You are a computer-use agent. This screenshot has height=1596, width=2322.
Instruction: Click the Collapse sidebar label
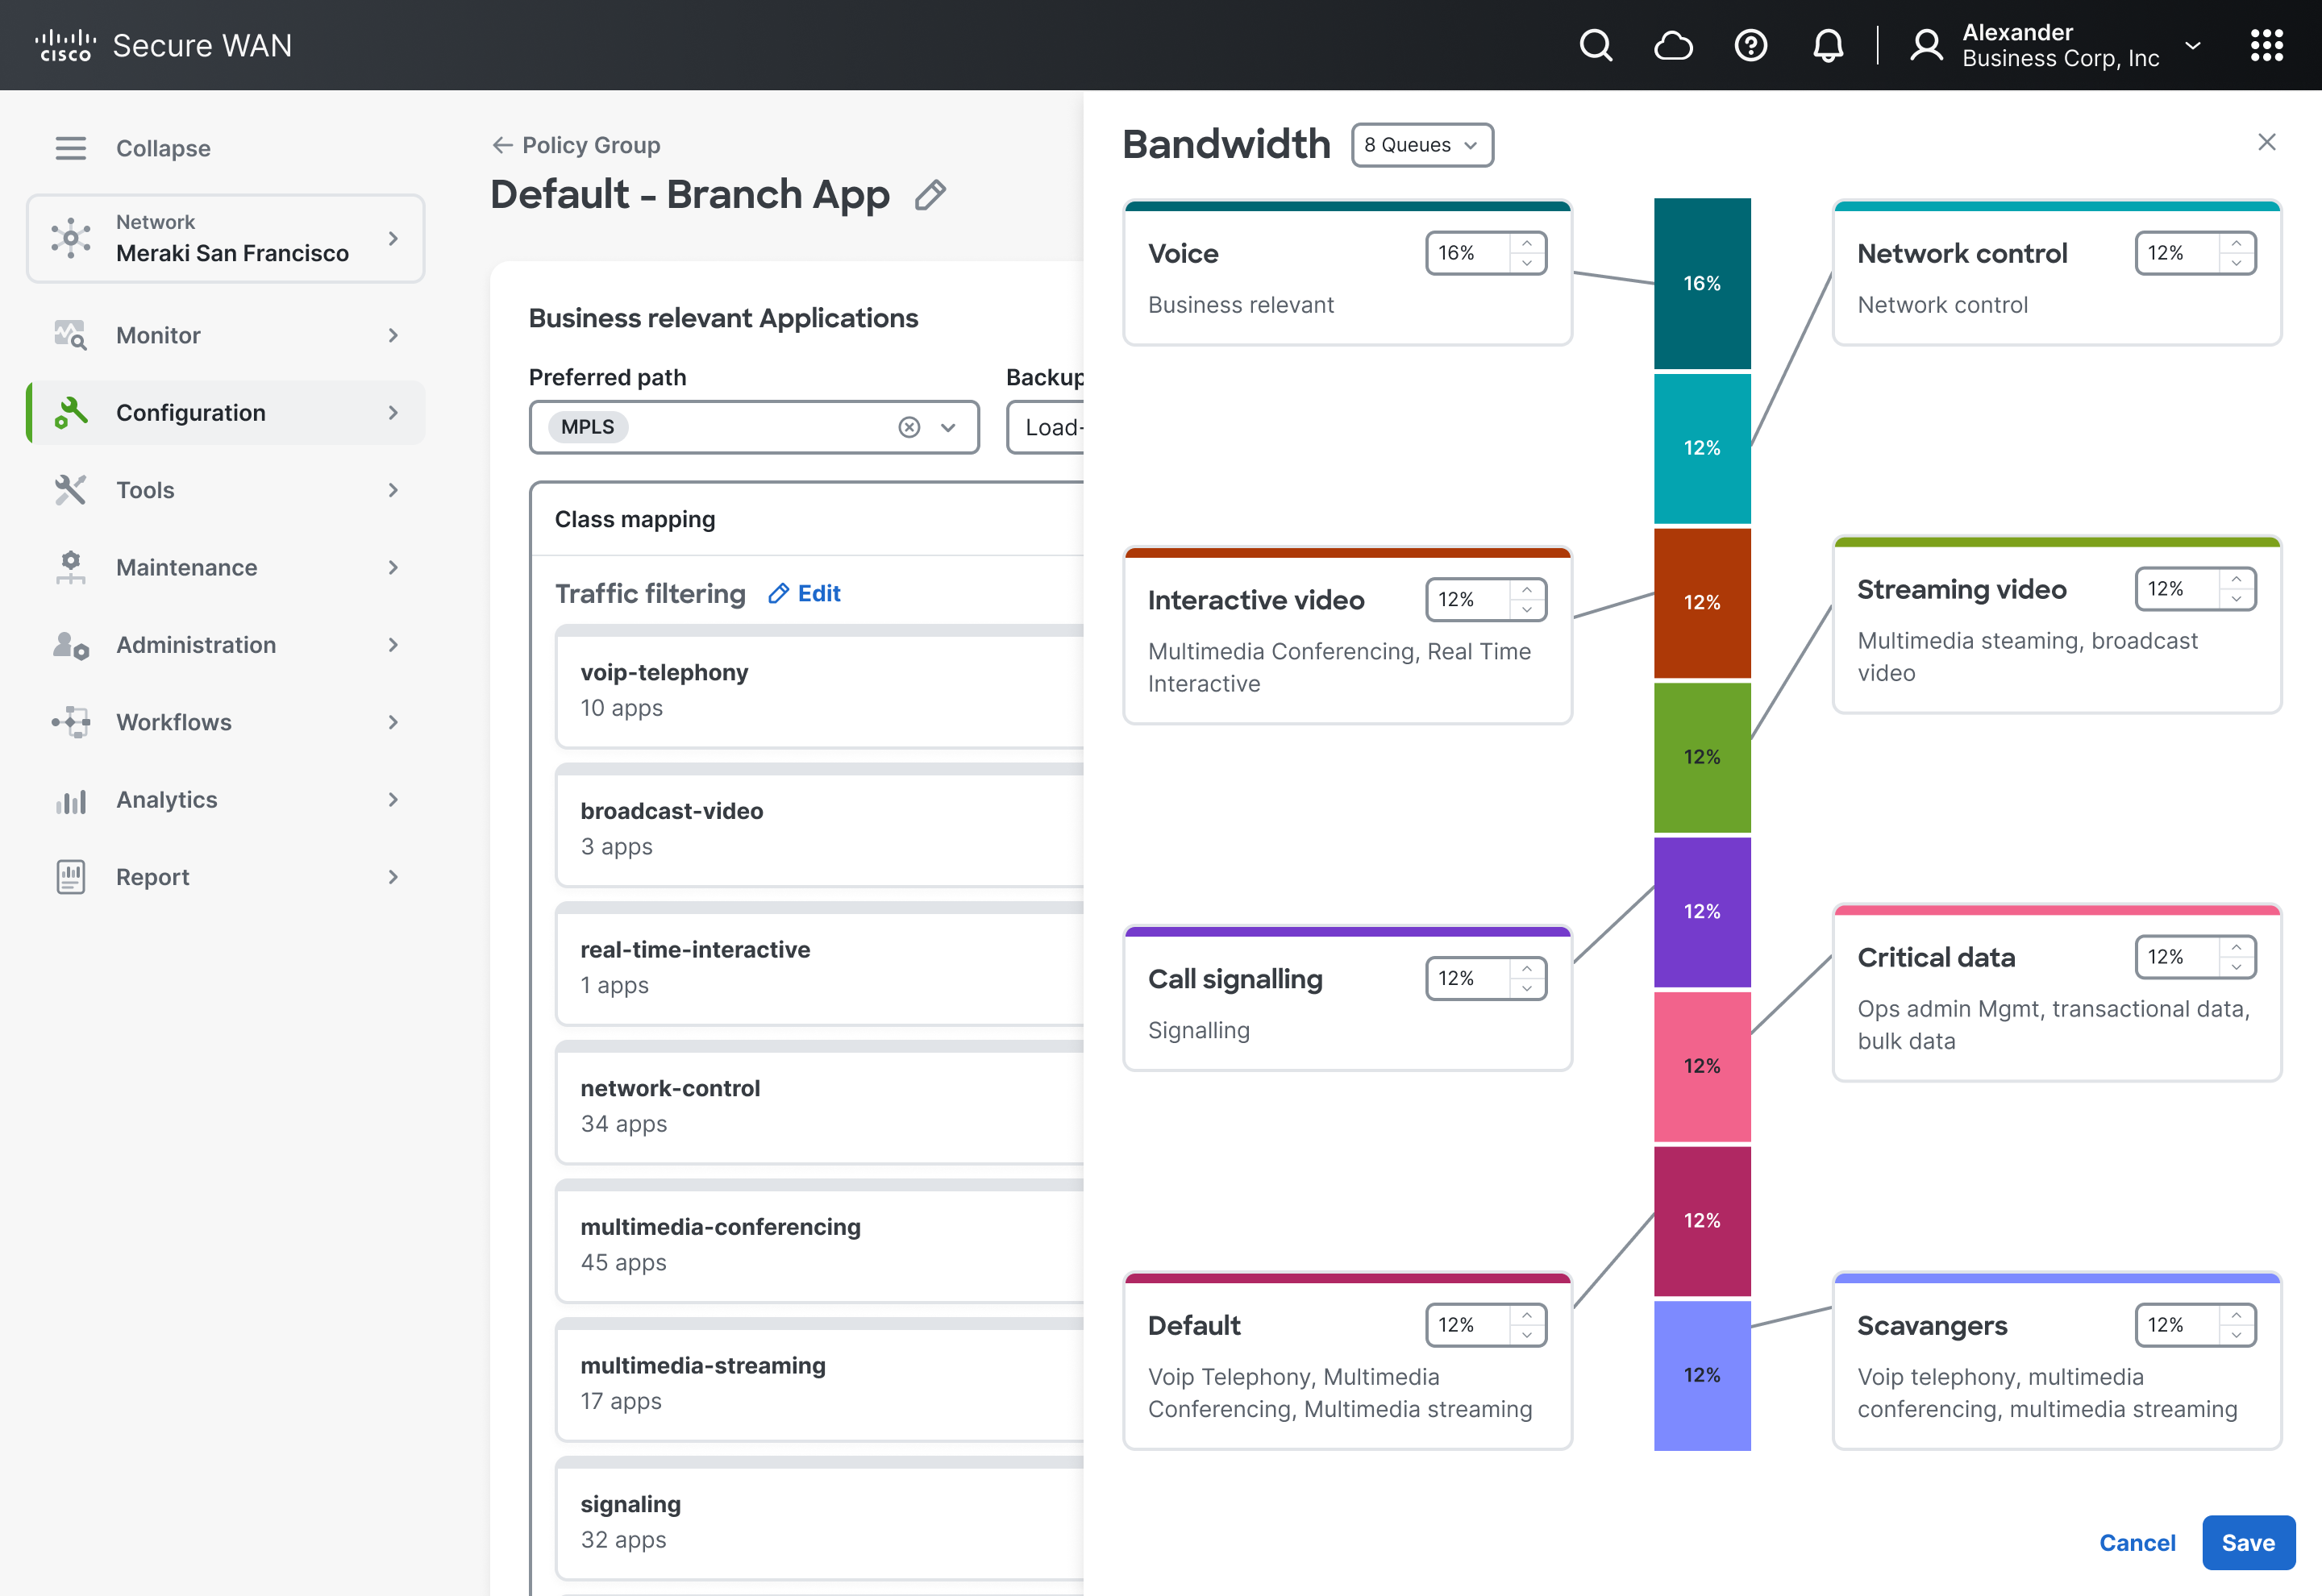(x=163, y=148)
